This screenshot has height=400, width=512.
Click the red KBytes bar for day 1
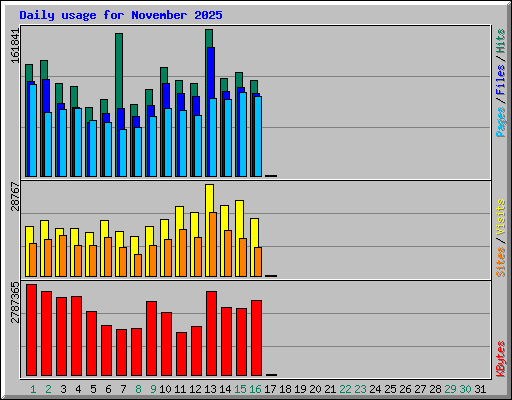[x=32, y=330]
